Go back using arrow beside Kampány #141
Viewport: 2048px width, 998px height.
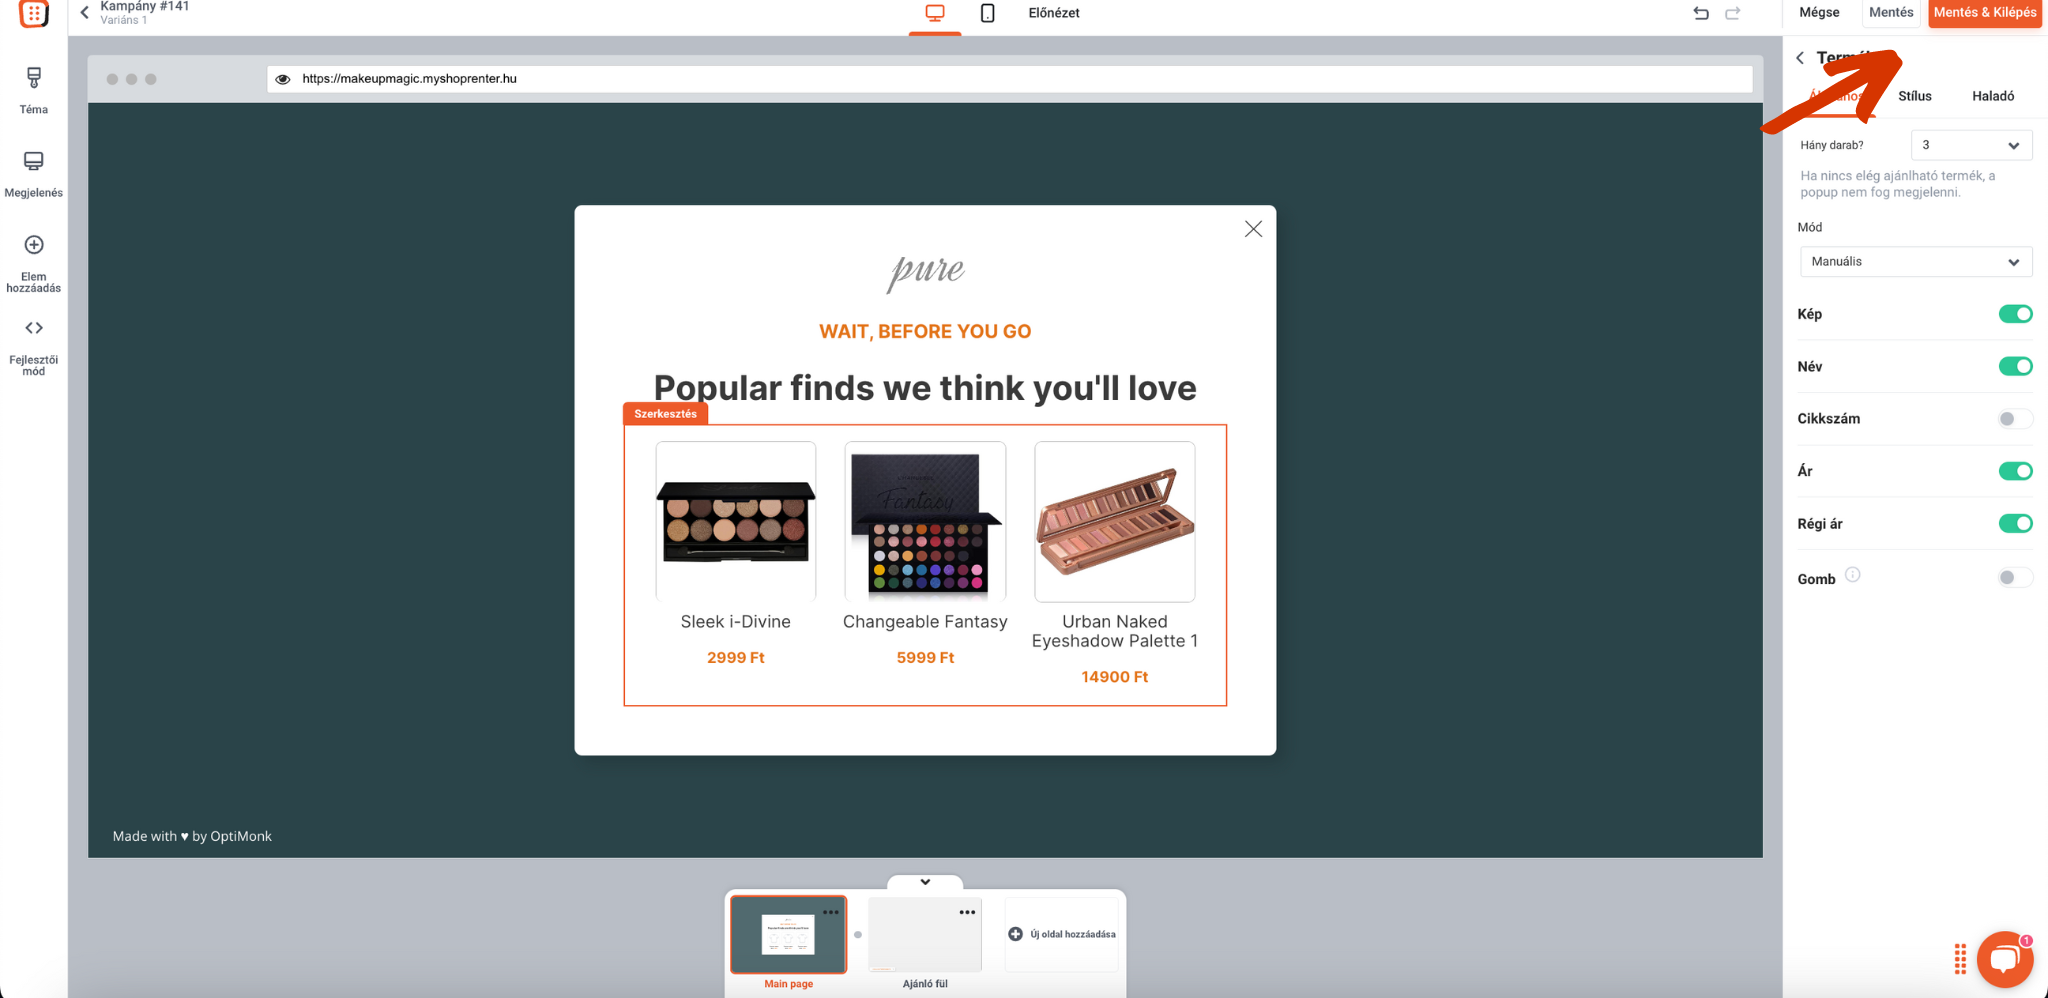[85, 12]
